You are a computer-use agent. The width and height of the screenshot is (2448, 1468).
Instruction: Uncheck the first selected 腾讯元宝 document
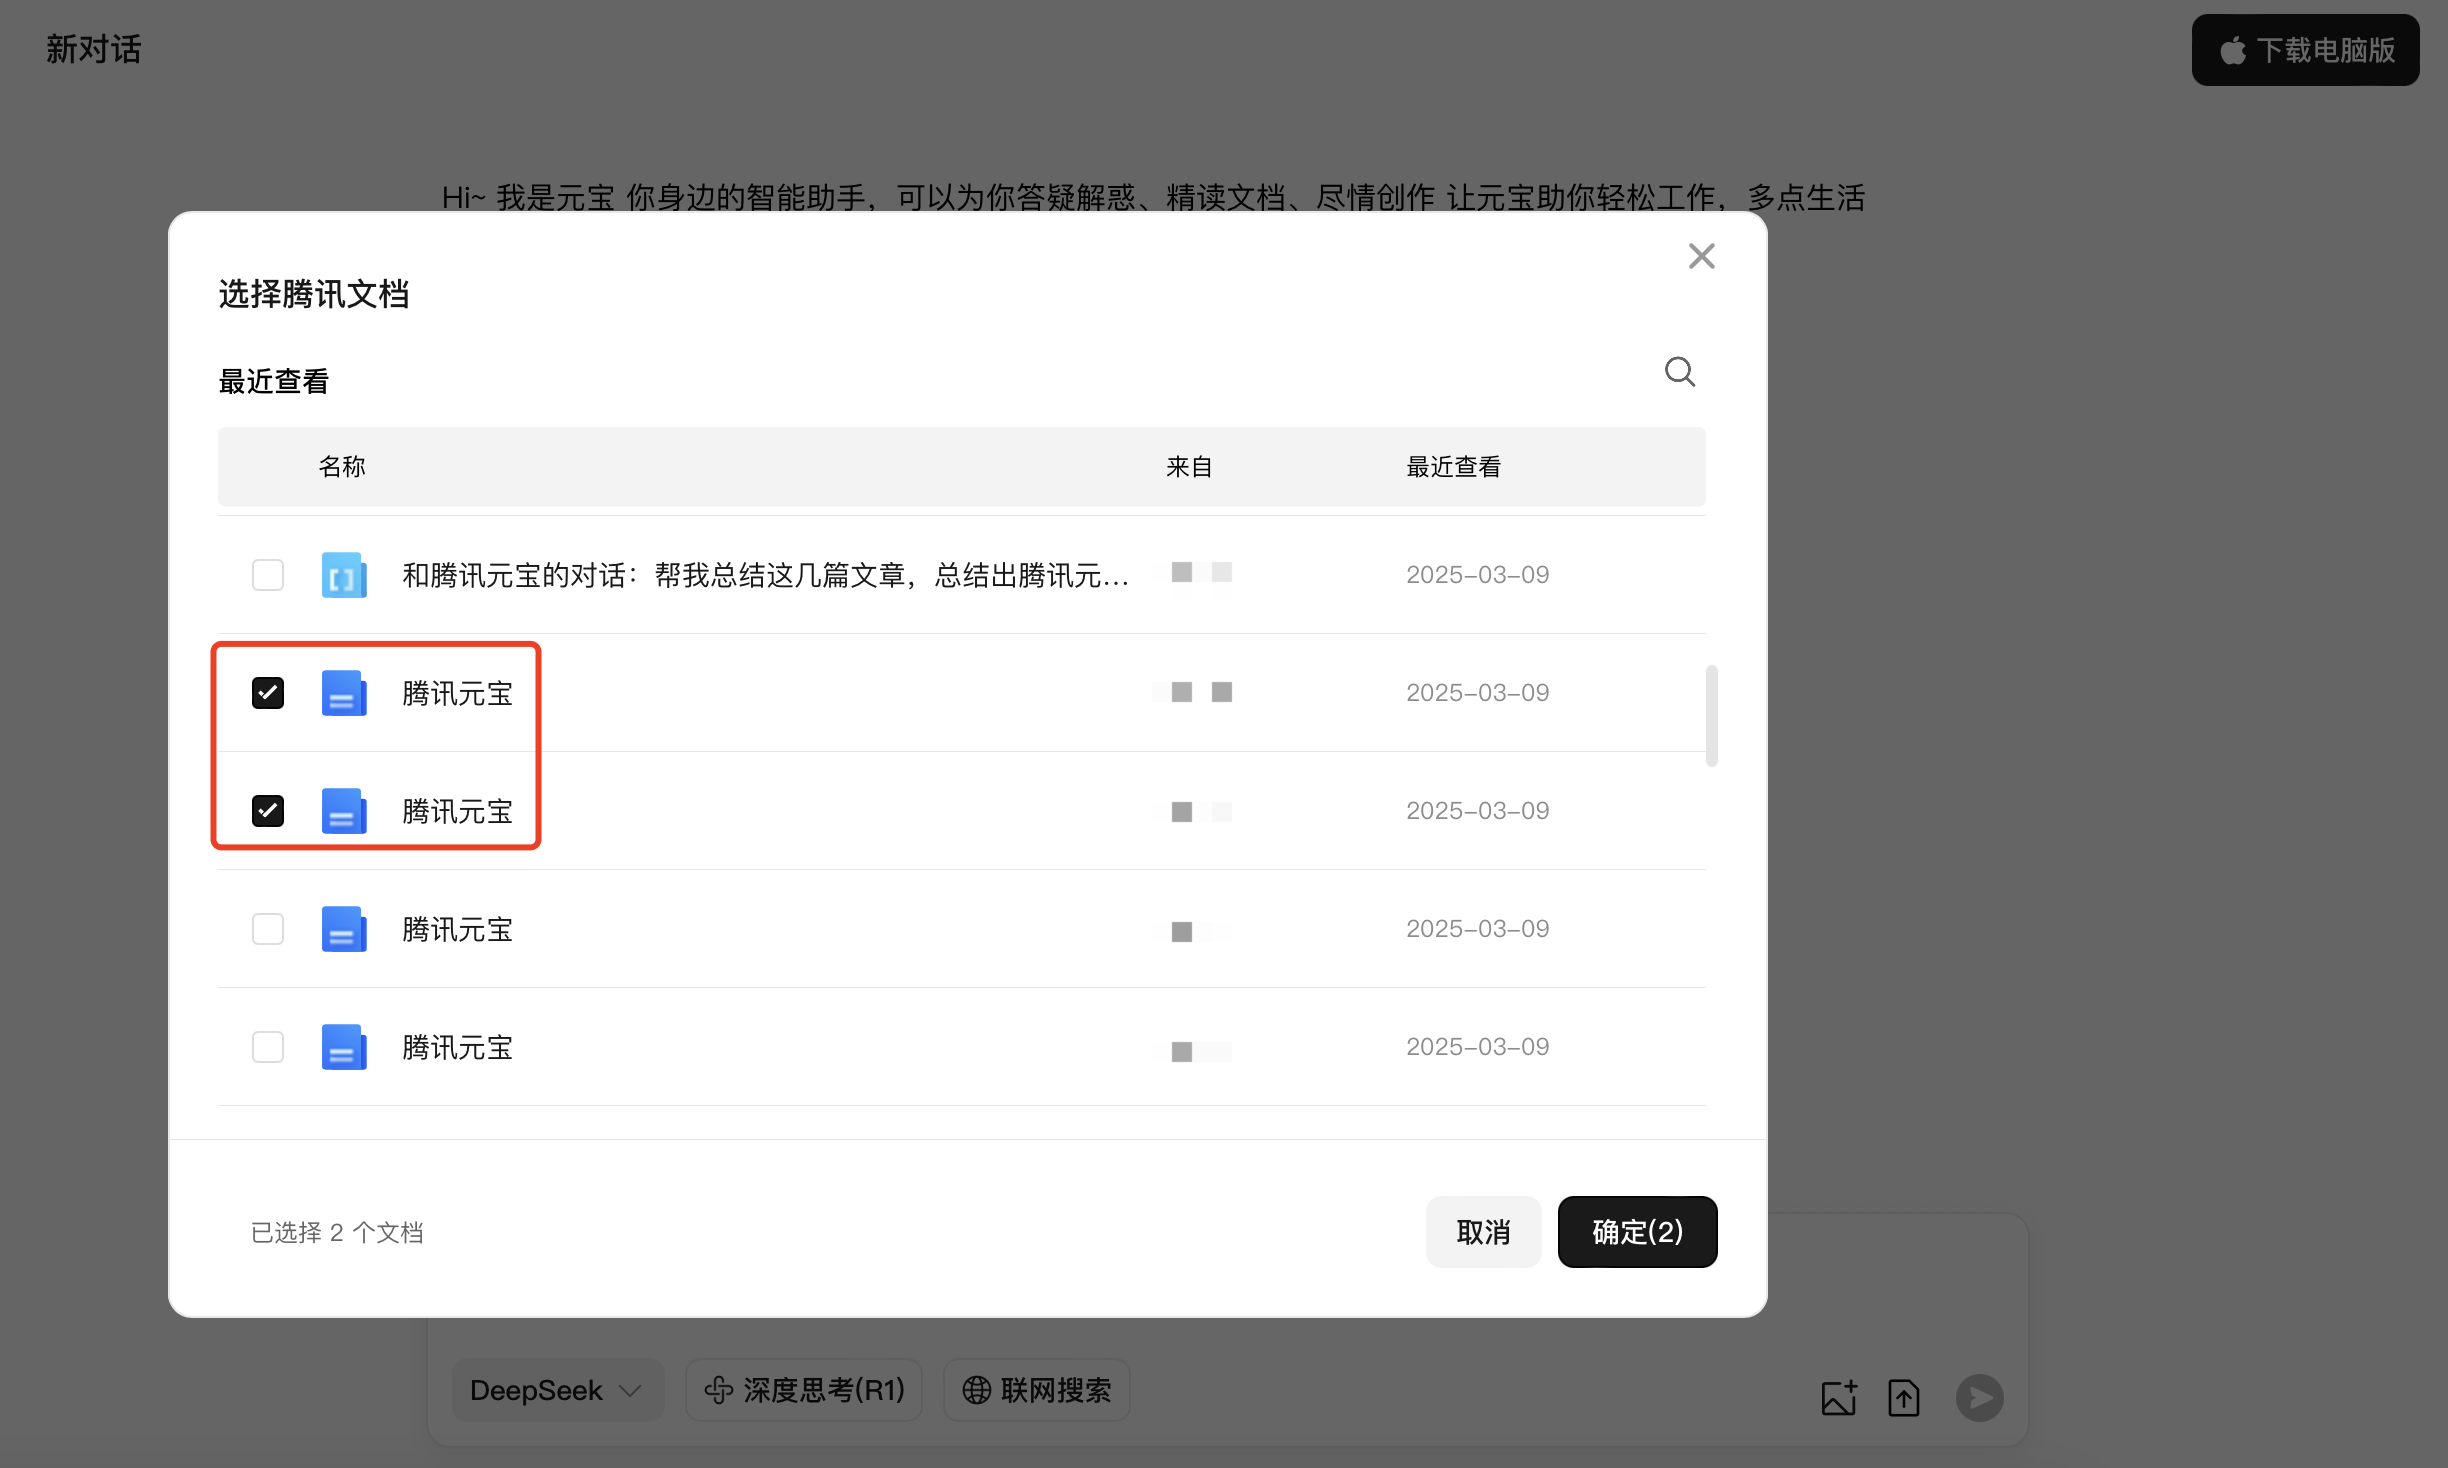[268, 693]
